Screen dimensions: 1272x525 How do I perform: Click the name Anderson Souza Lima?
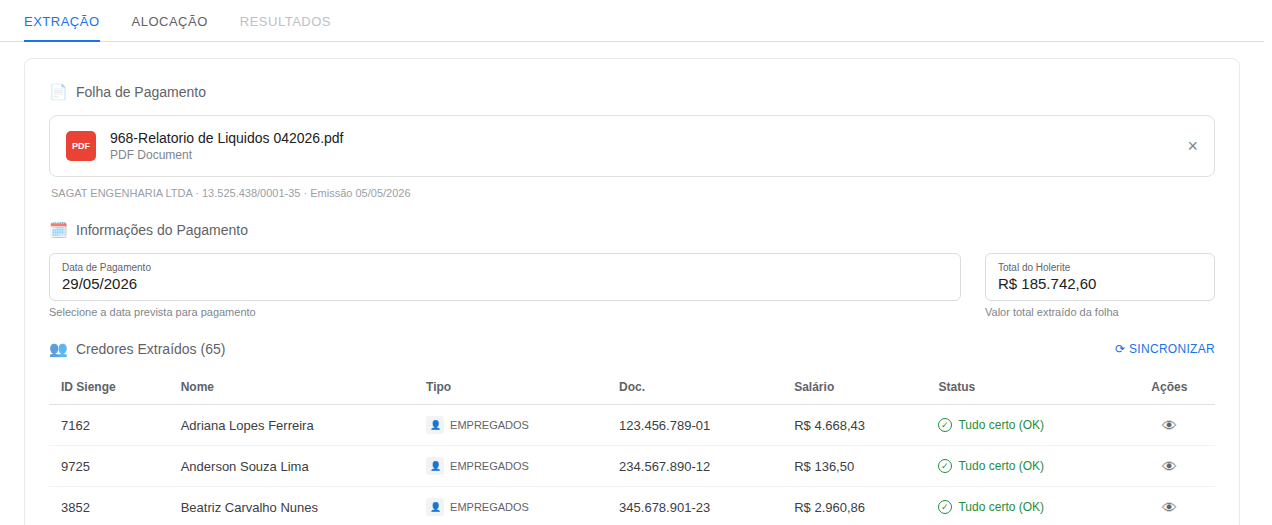(245, 466)
